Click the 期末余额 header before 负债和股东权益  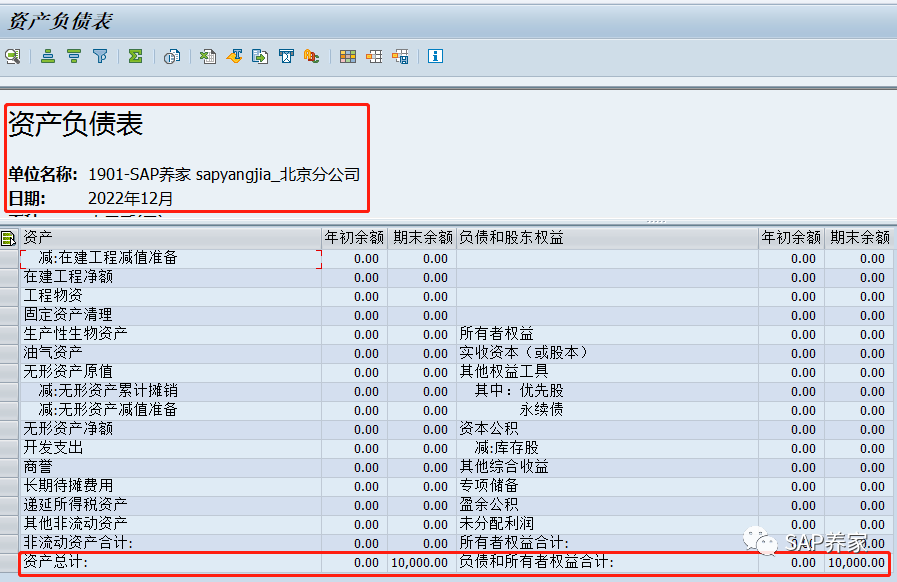(x=422, y=237)
